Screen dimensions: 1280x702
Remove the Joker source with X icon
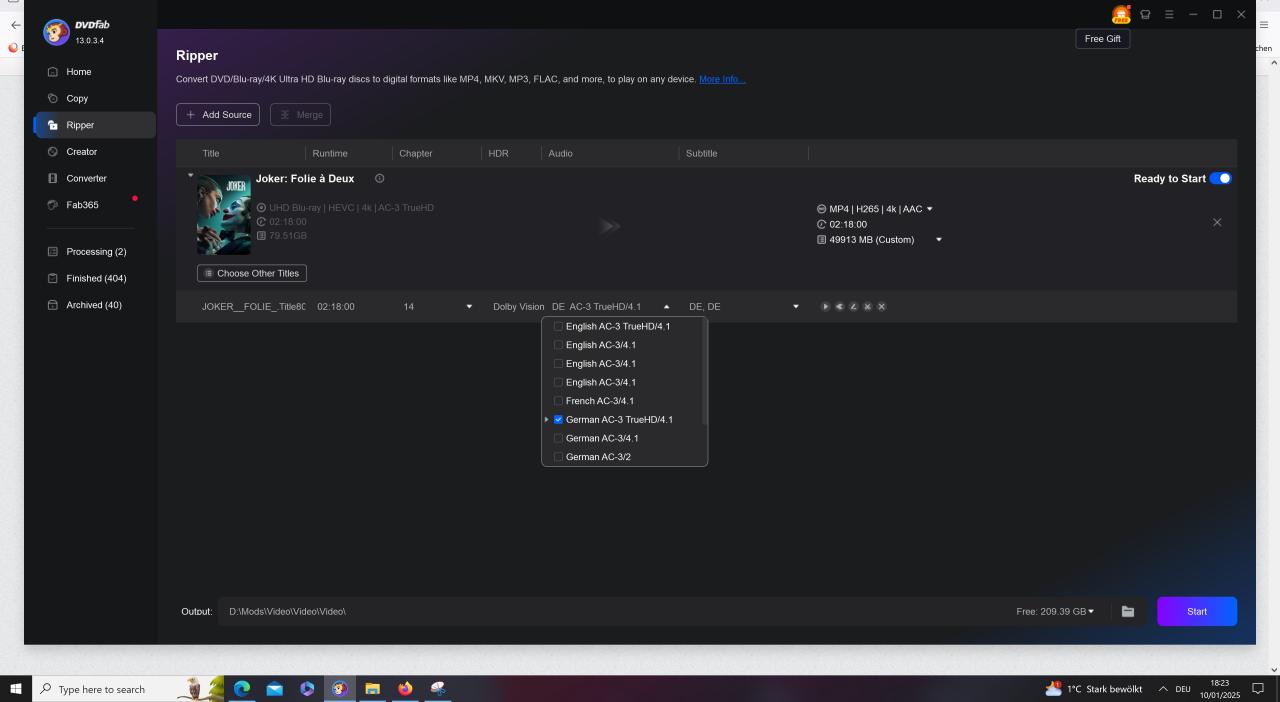pos(1216,222)
